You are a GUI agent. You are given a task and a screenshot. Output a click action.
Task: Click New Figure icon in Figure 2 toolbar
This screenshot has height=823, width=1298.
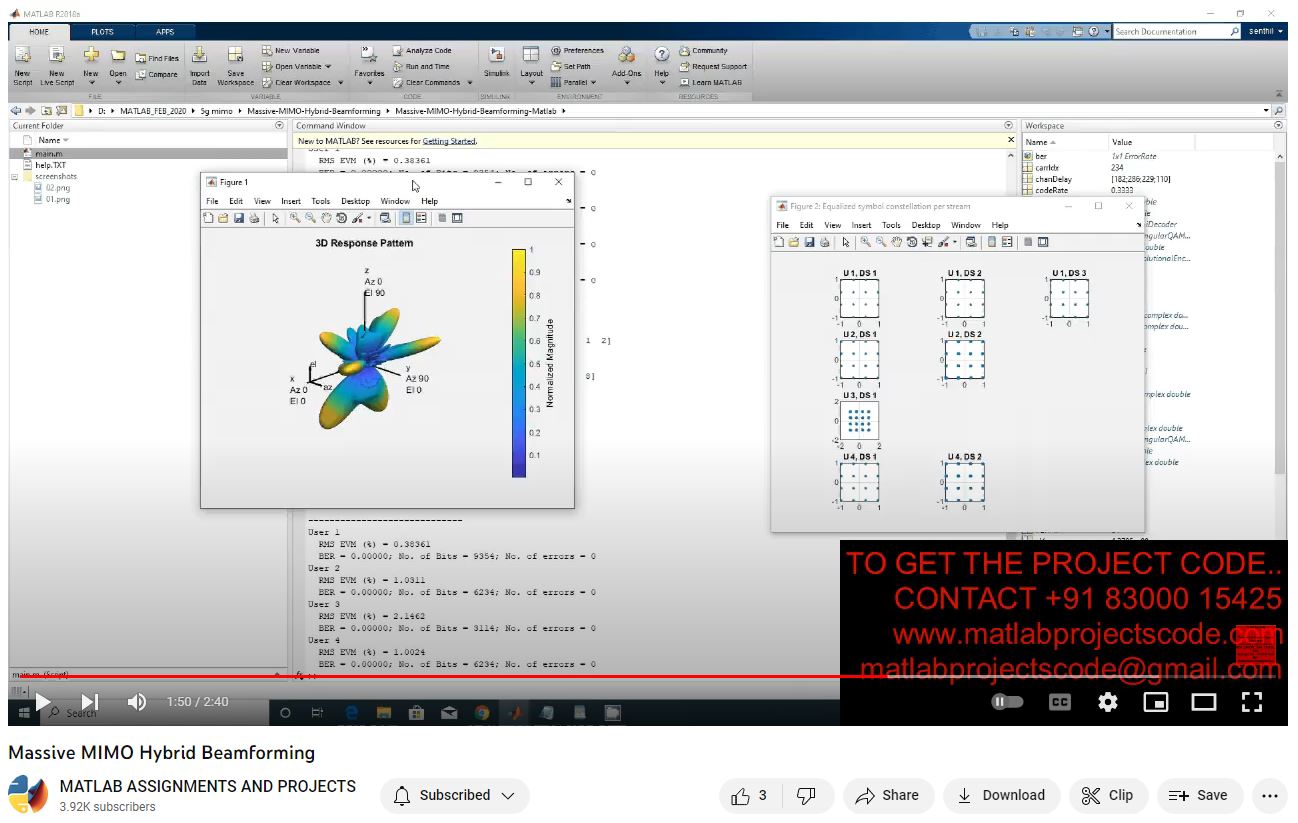pyautogui.click(x=779, y=242)
